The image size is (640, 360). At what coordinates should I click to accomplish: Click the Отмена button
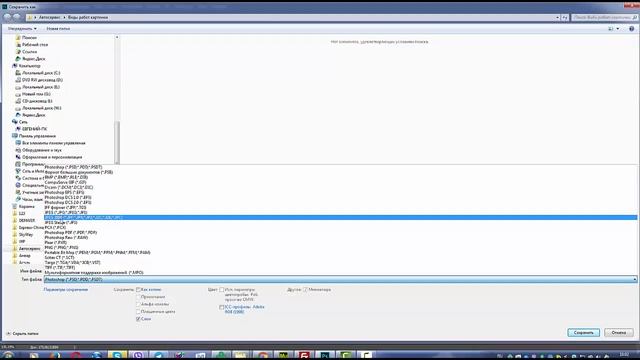[619, 333]
